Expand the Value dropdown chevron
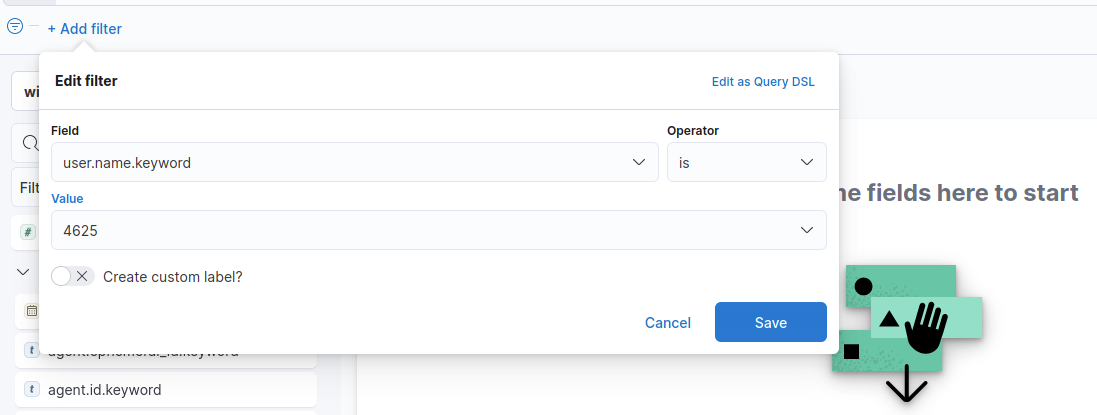Image resolution: width=1097 pixels, height=415 pixels. [x=807, y=230]
